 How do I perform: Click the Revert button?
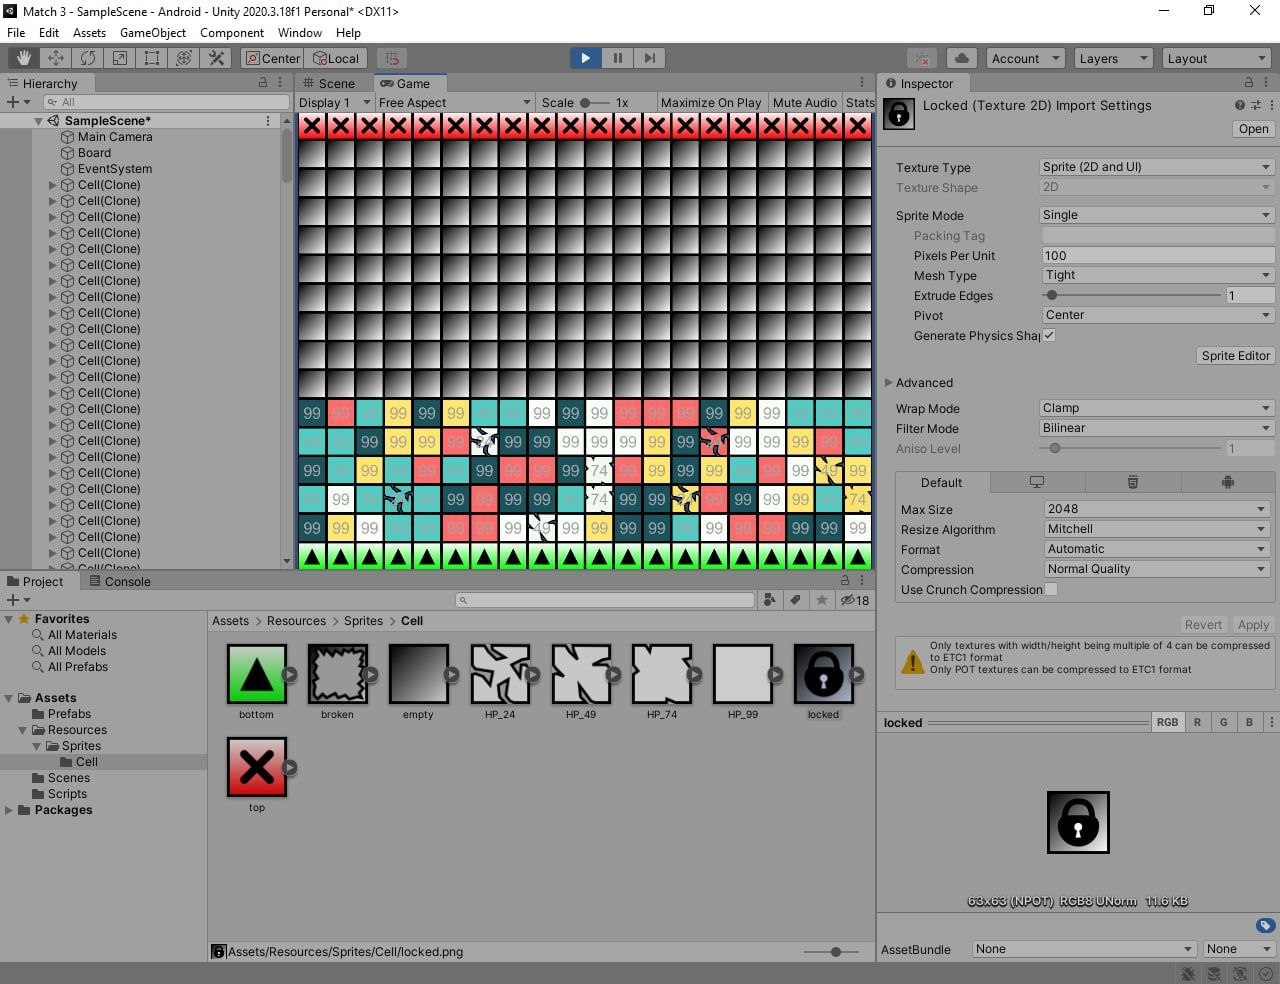coord(1203,624)
